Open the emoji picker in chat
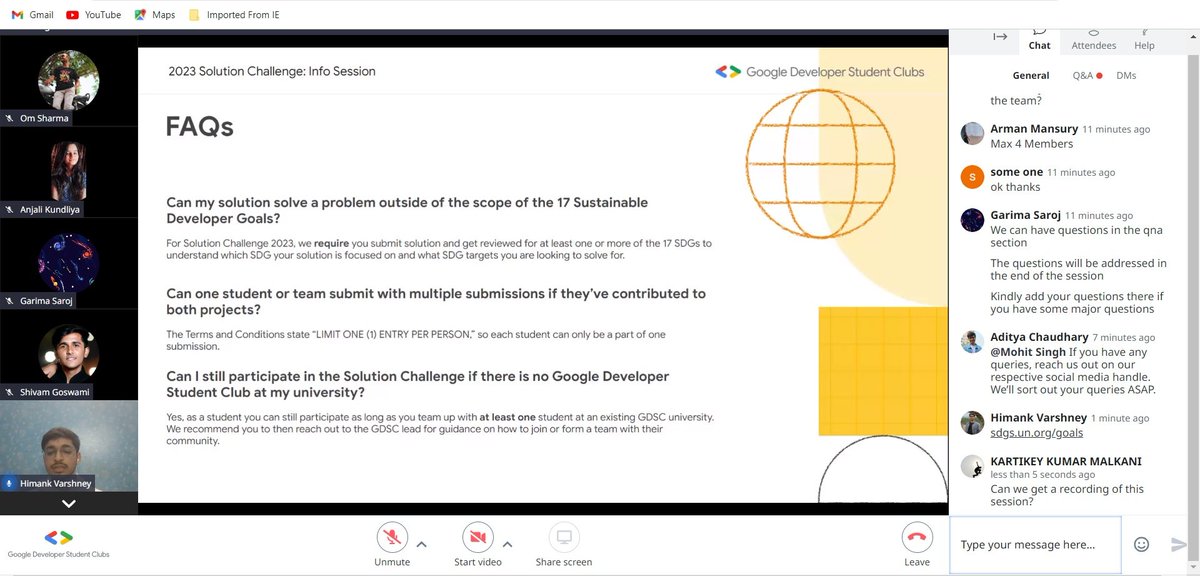Screen dimensions: 1200x576 point(1141,544)
